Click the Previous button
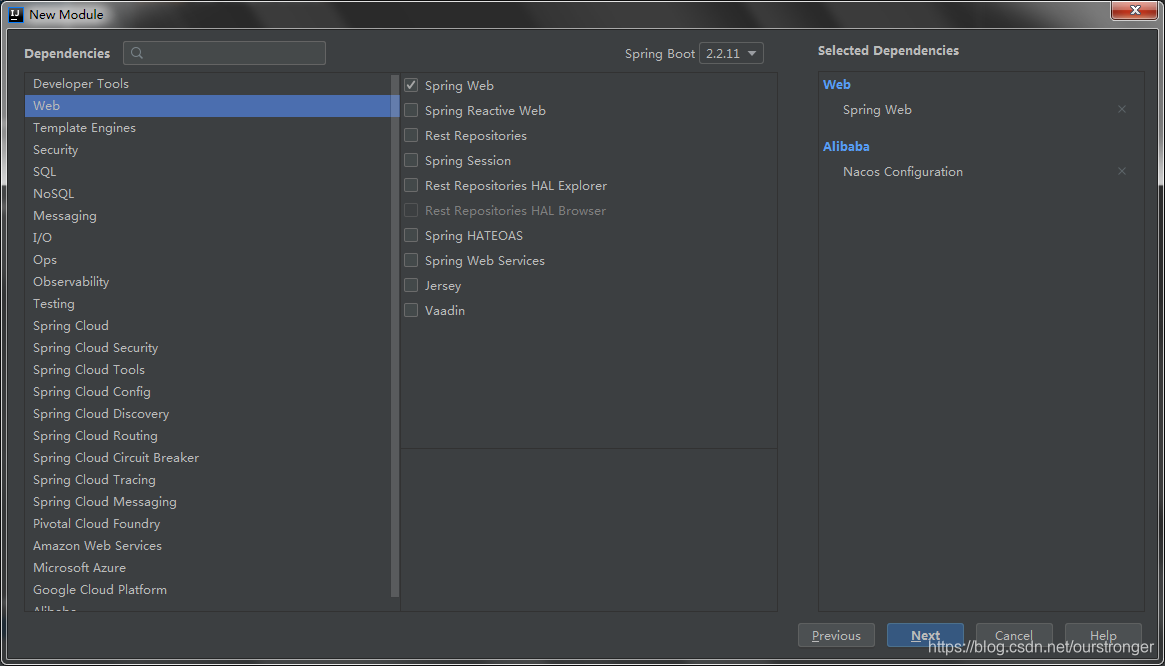Image resolution: width=1165 pixels, height=666 pixels. coord(836,636)
